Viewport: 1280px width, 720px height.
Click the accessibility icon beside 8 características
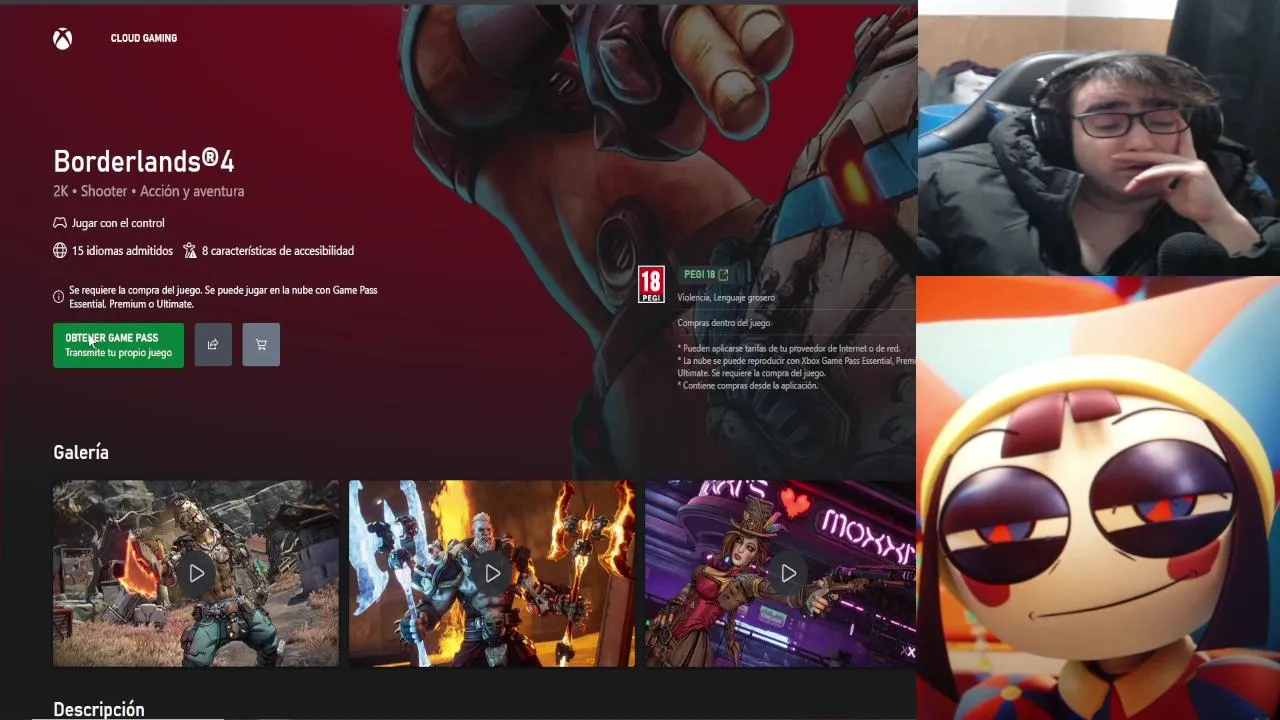[x=190, y=251]
